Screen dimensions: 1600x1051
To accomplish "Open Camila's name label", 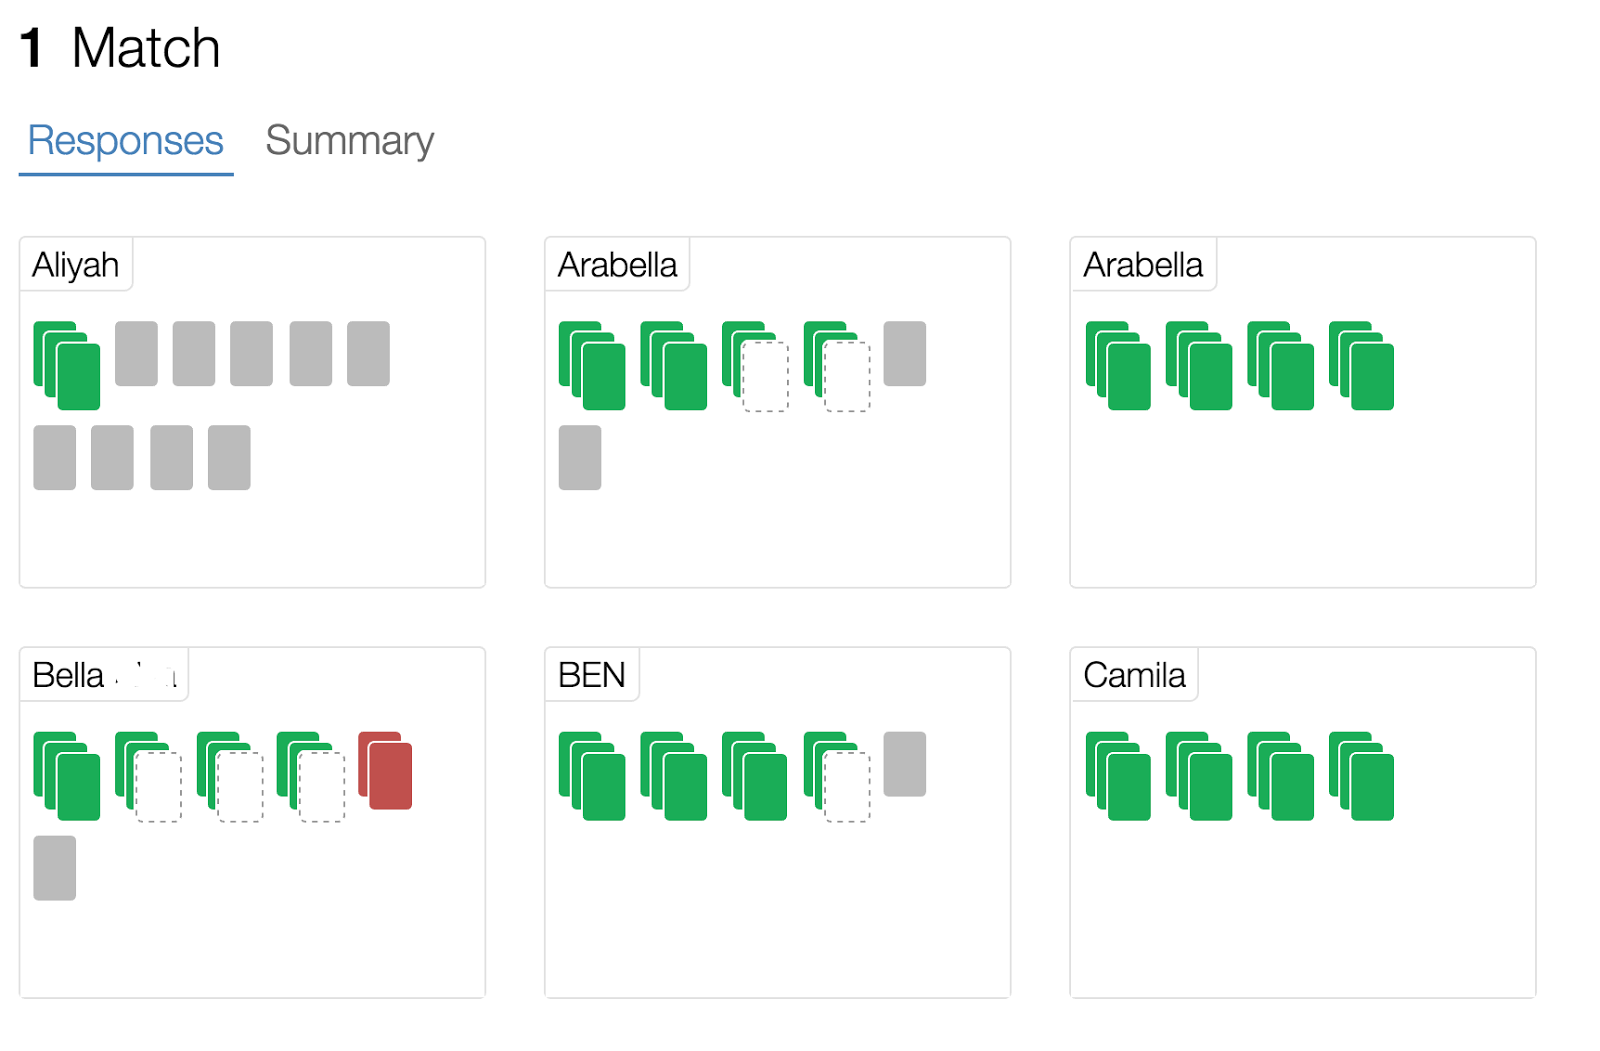I will pos(1134,675).
